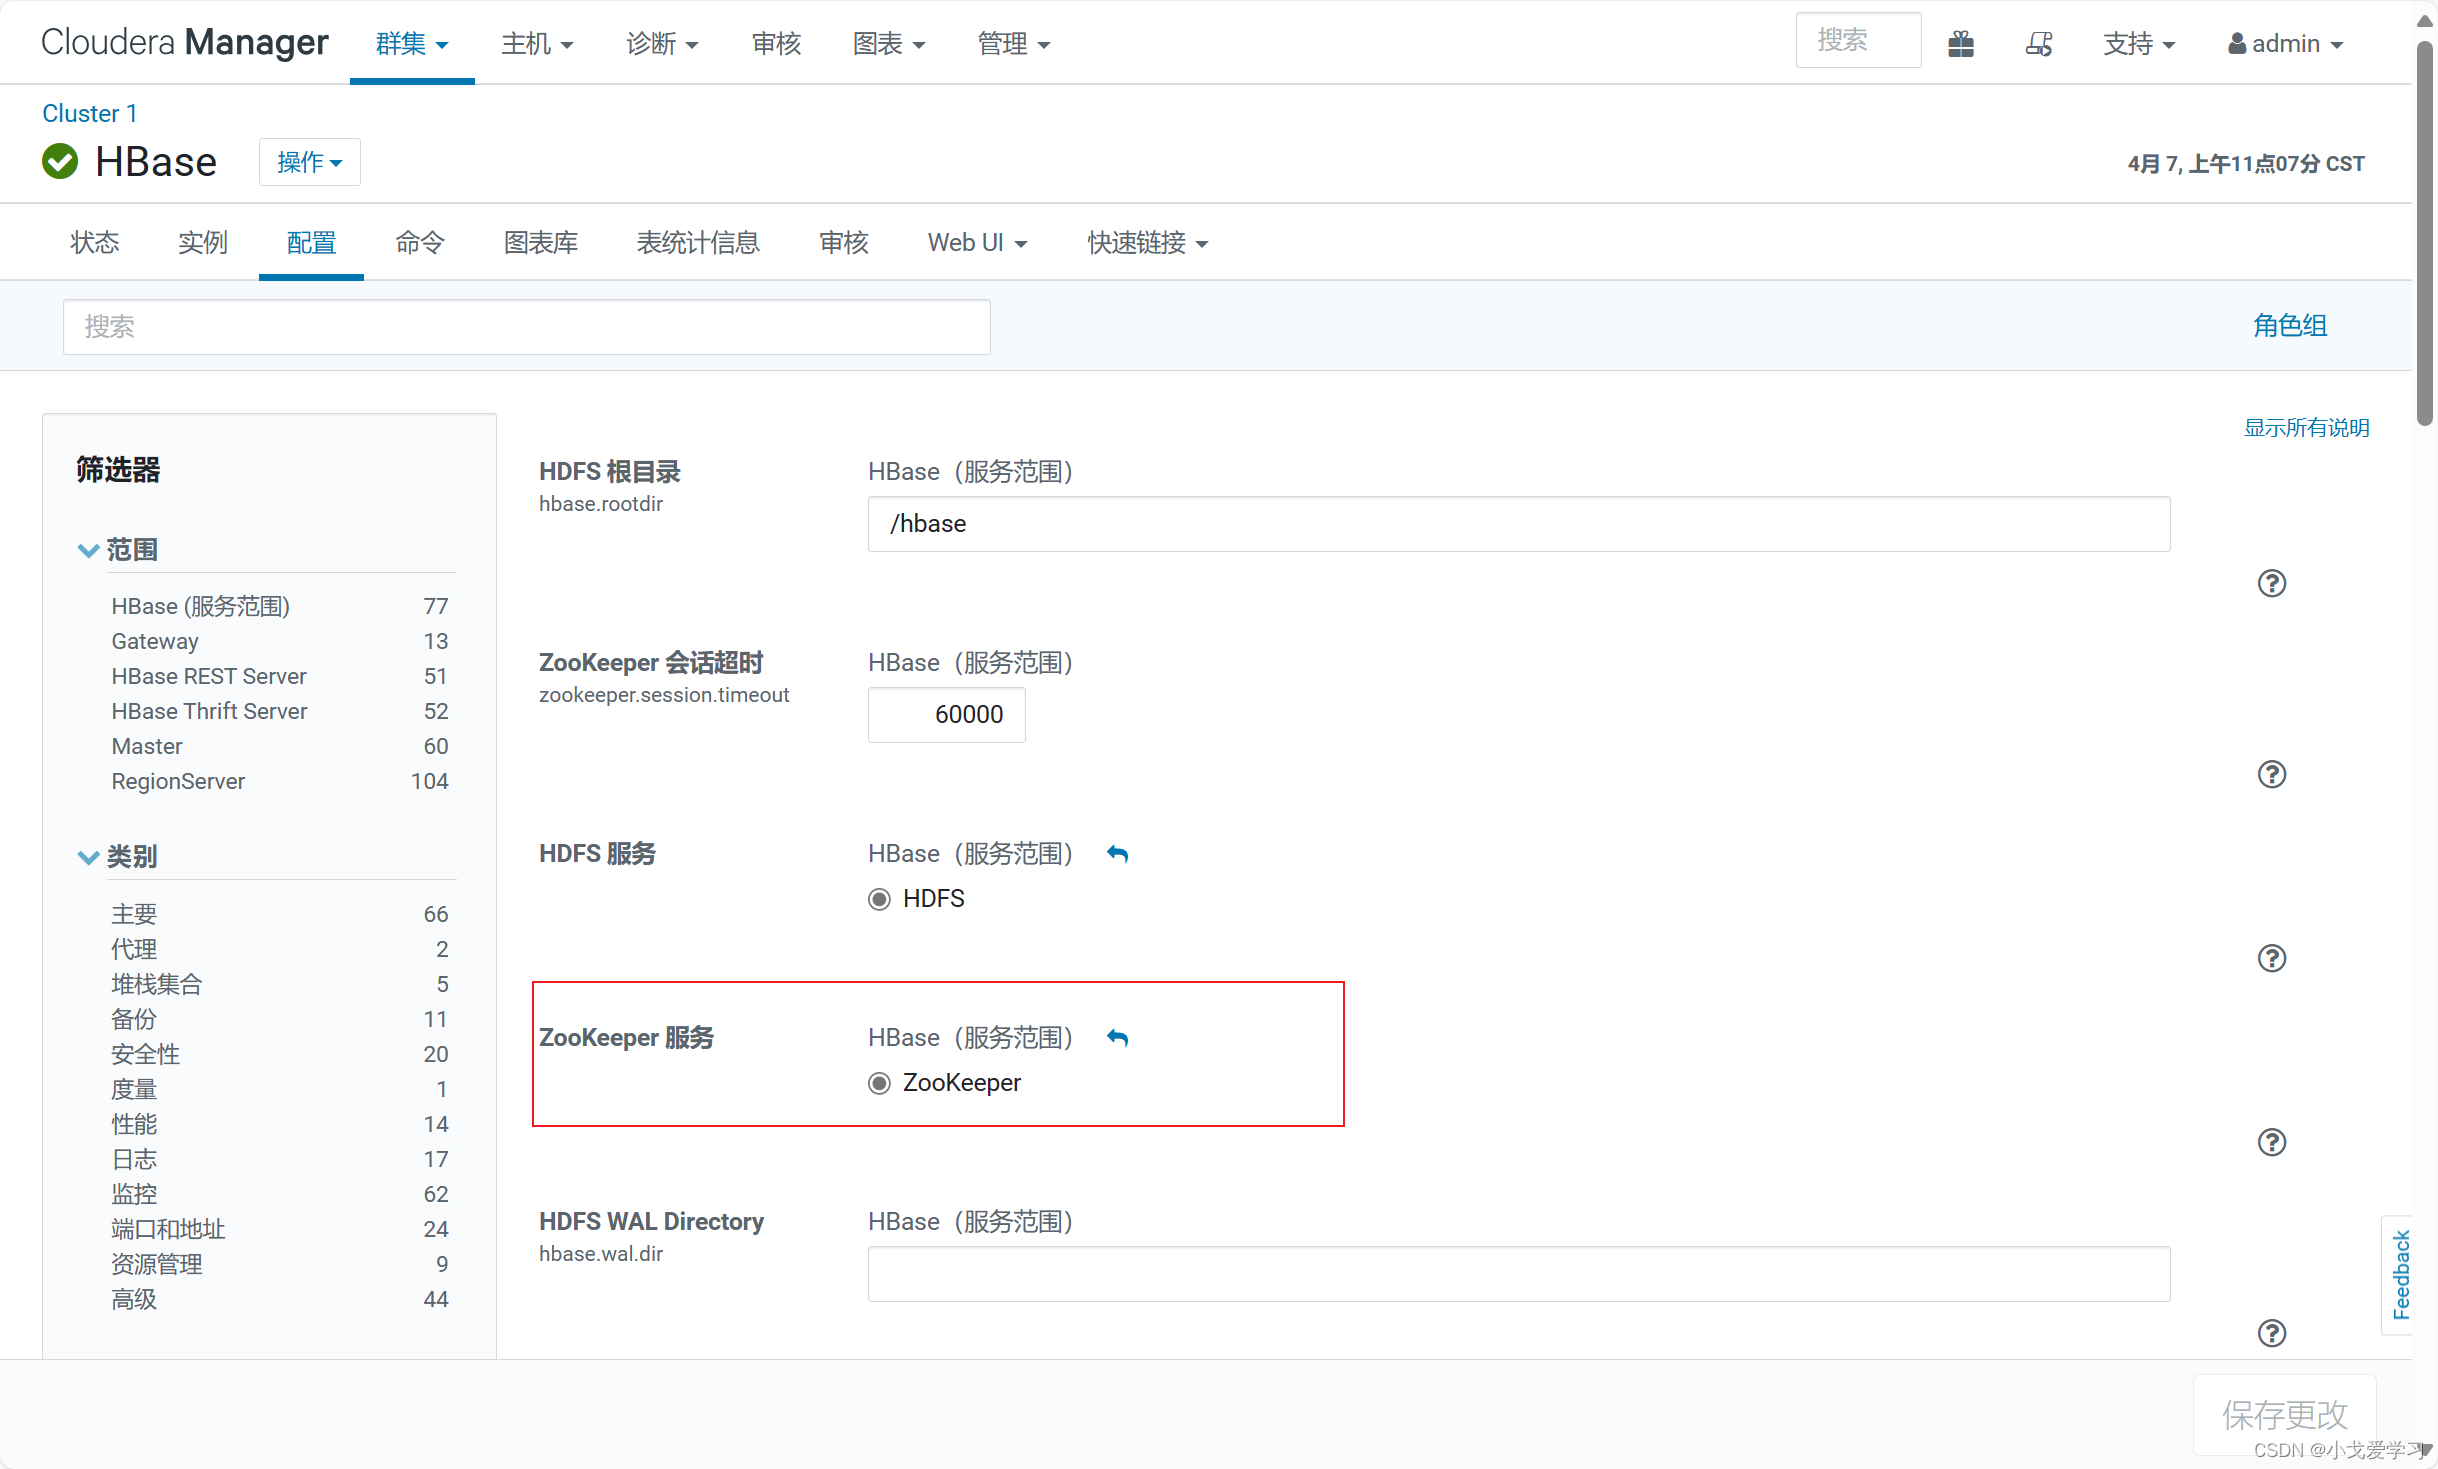2438x1469 pixels.
Task: Show help for HDFS WAL Directory setting
Action: click(2272, 1333)
